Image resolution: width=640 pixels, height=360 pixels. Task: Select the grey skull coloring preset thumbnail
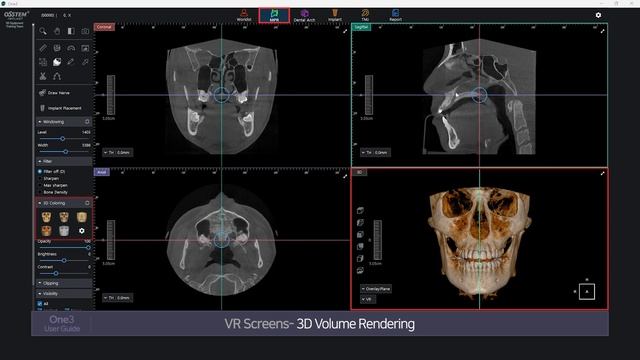(x=64, y=231)
